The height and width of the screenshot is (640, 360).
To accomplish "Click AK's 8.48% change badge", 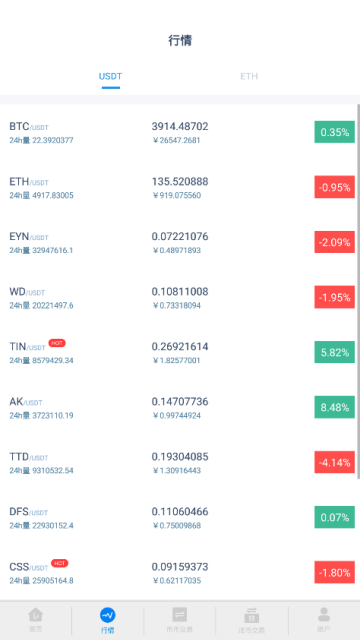I will [334, 407].
